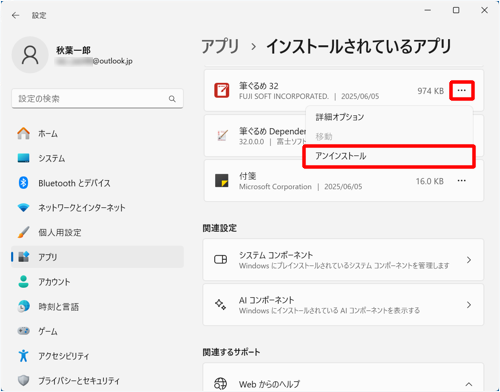
Task: Click the アカウント person icon
Action: 23,282
